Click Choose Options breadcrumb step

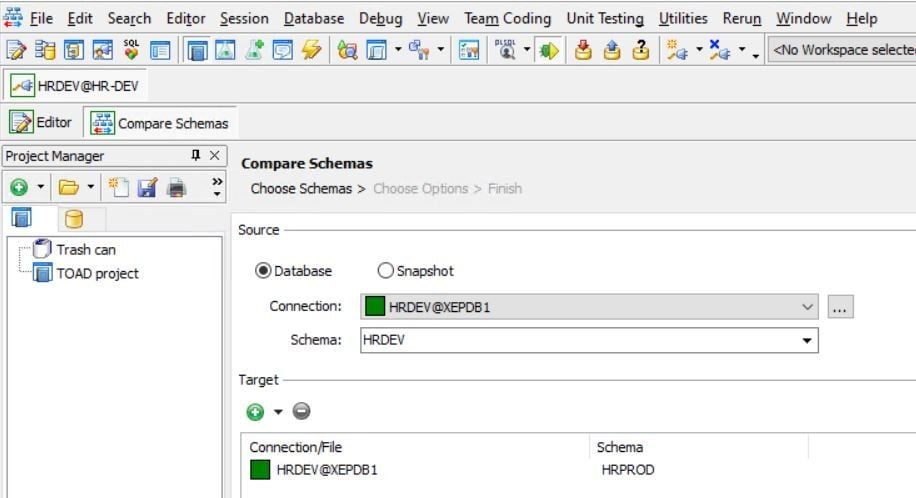point(421,189)
